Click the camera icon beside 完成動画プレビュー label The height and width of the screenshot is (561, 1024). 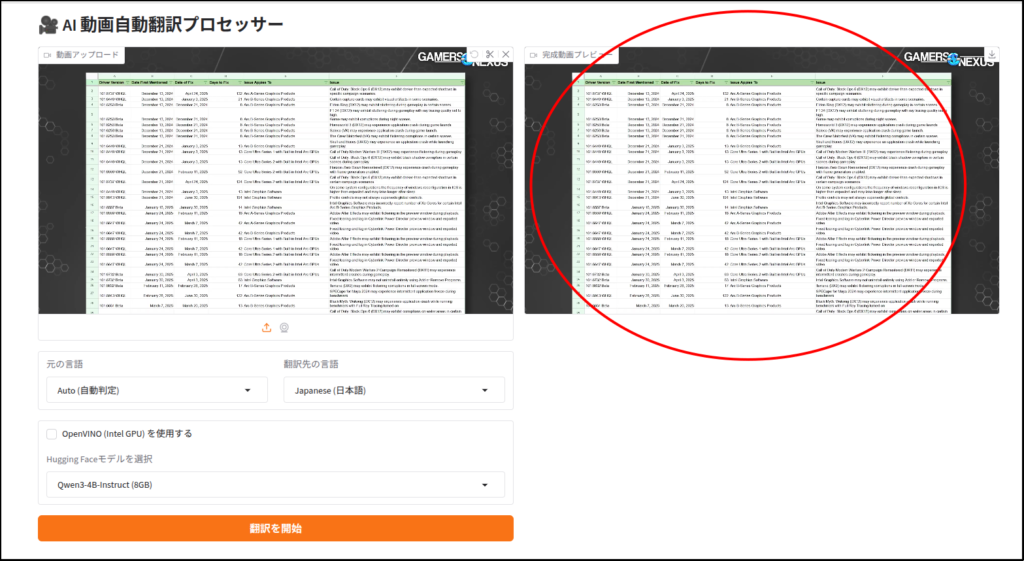tap(533, 55)
